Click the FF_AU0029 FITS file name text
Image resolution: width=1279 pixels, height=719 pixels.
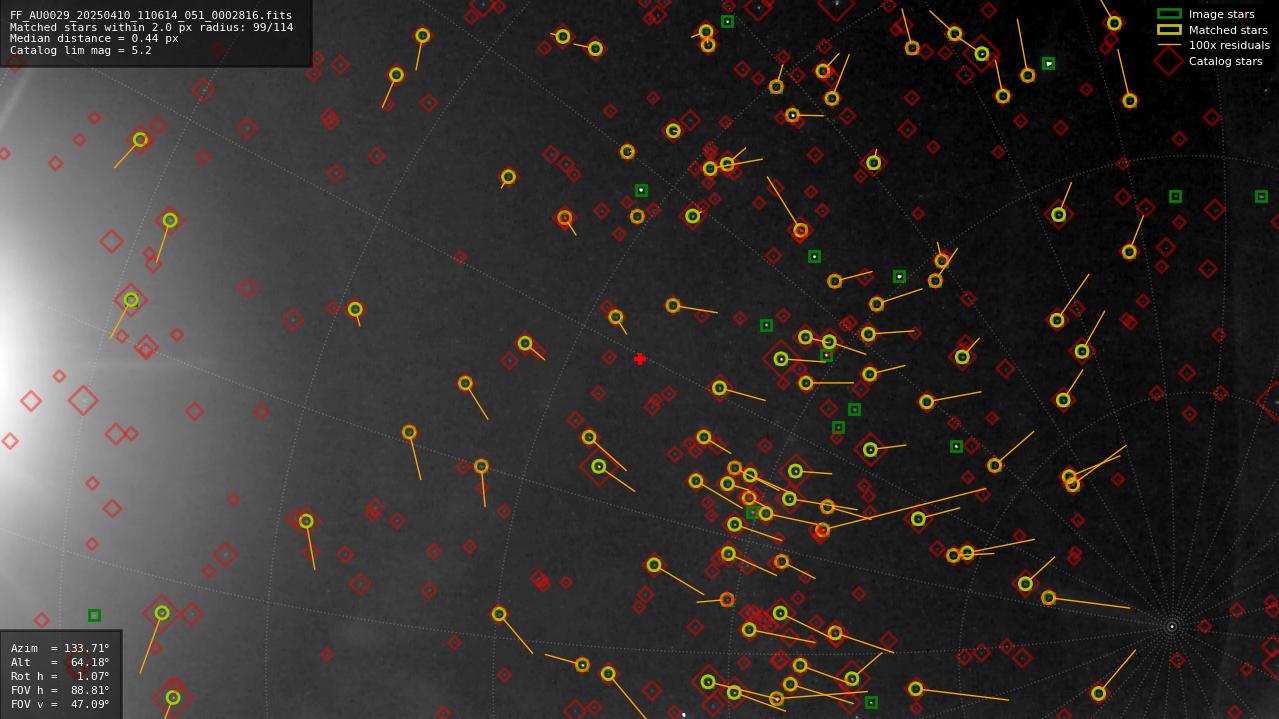coord(151,16)
